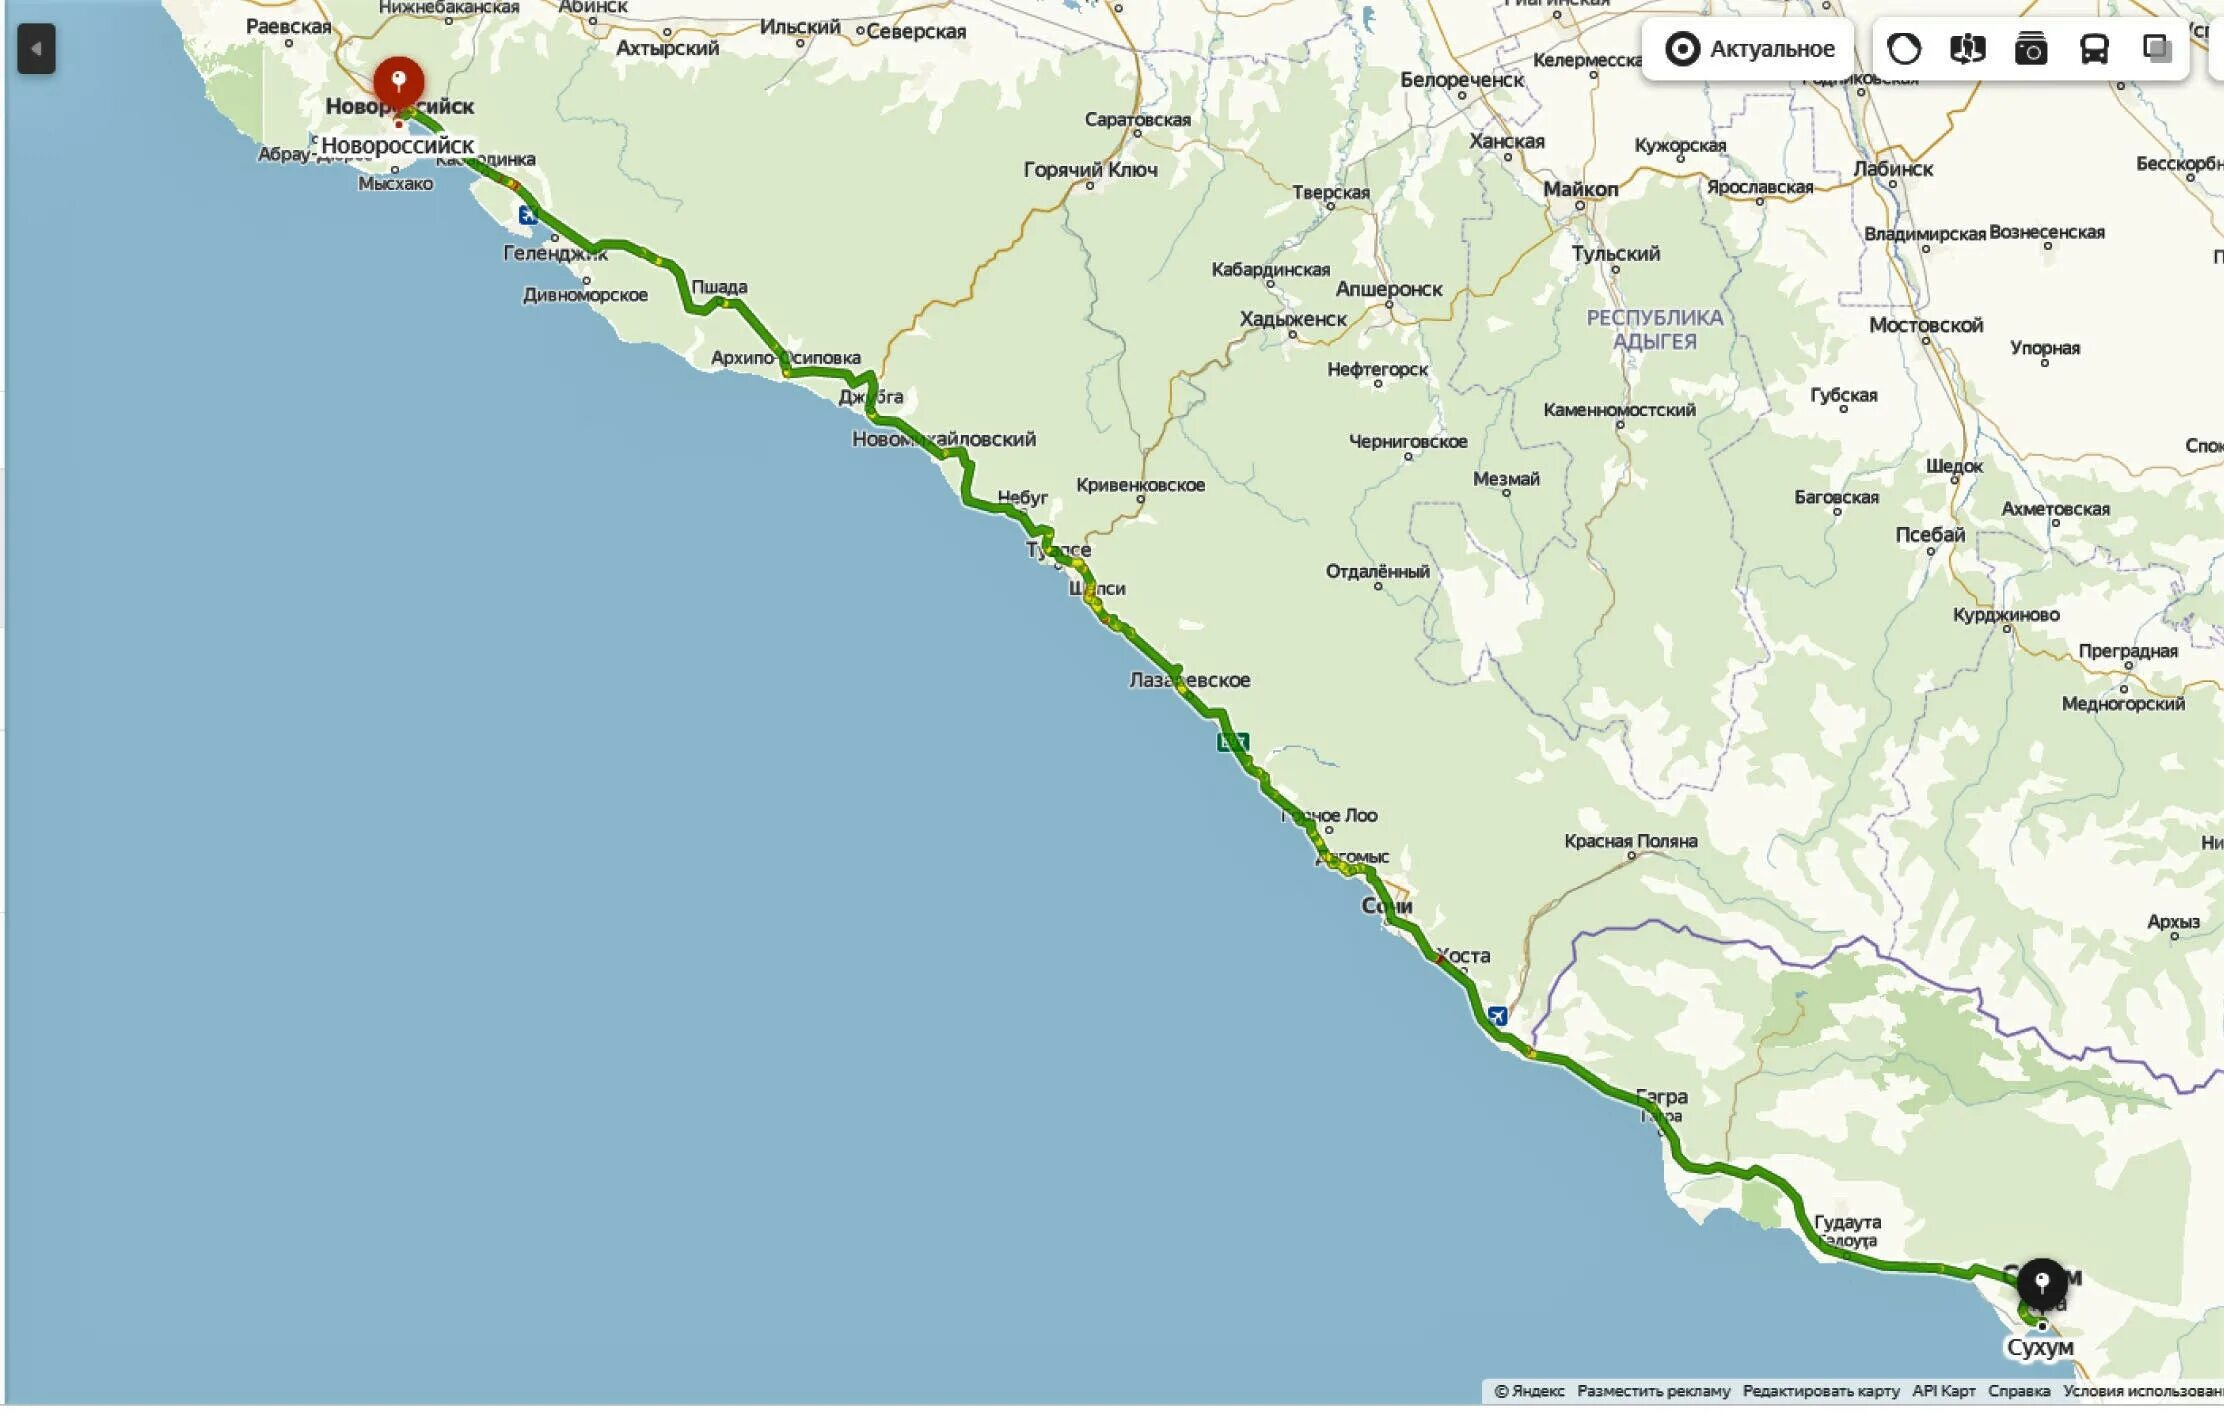Show photos layer camera icon

pos(2030,49)
